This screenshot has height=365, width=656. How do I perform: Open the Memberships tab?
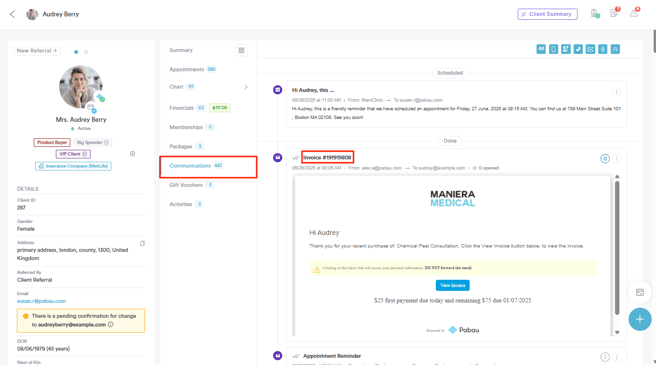point(186,127)
